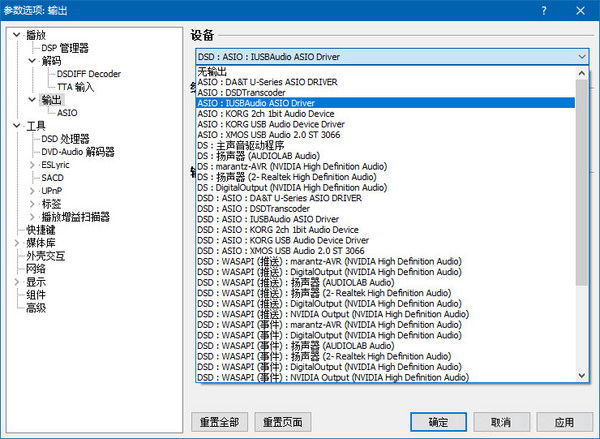Collapse the 工具 tree node
The height and width of the screenshot is (439, 600).
pyautogui.click(x=16, y=126)
